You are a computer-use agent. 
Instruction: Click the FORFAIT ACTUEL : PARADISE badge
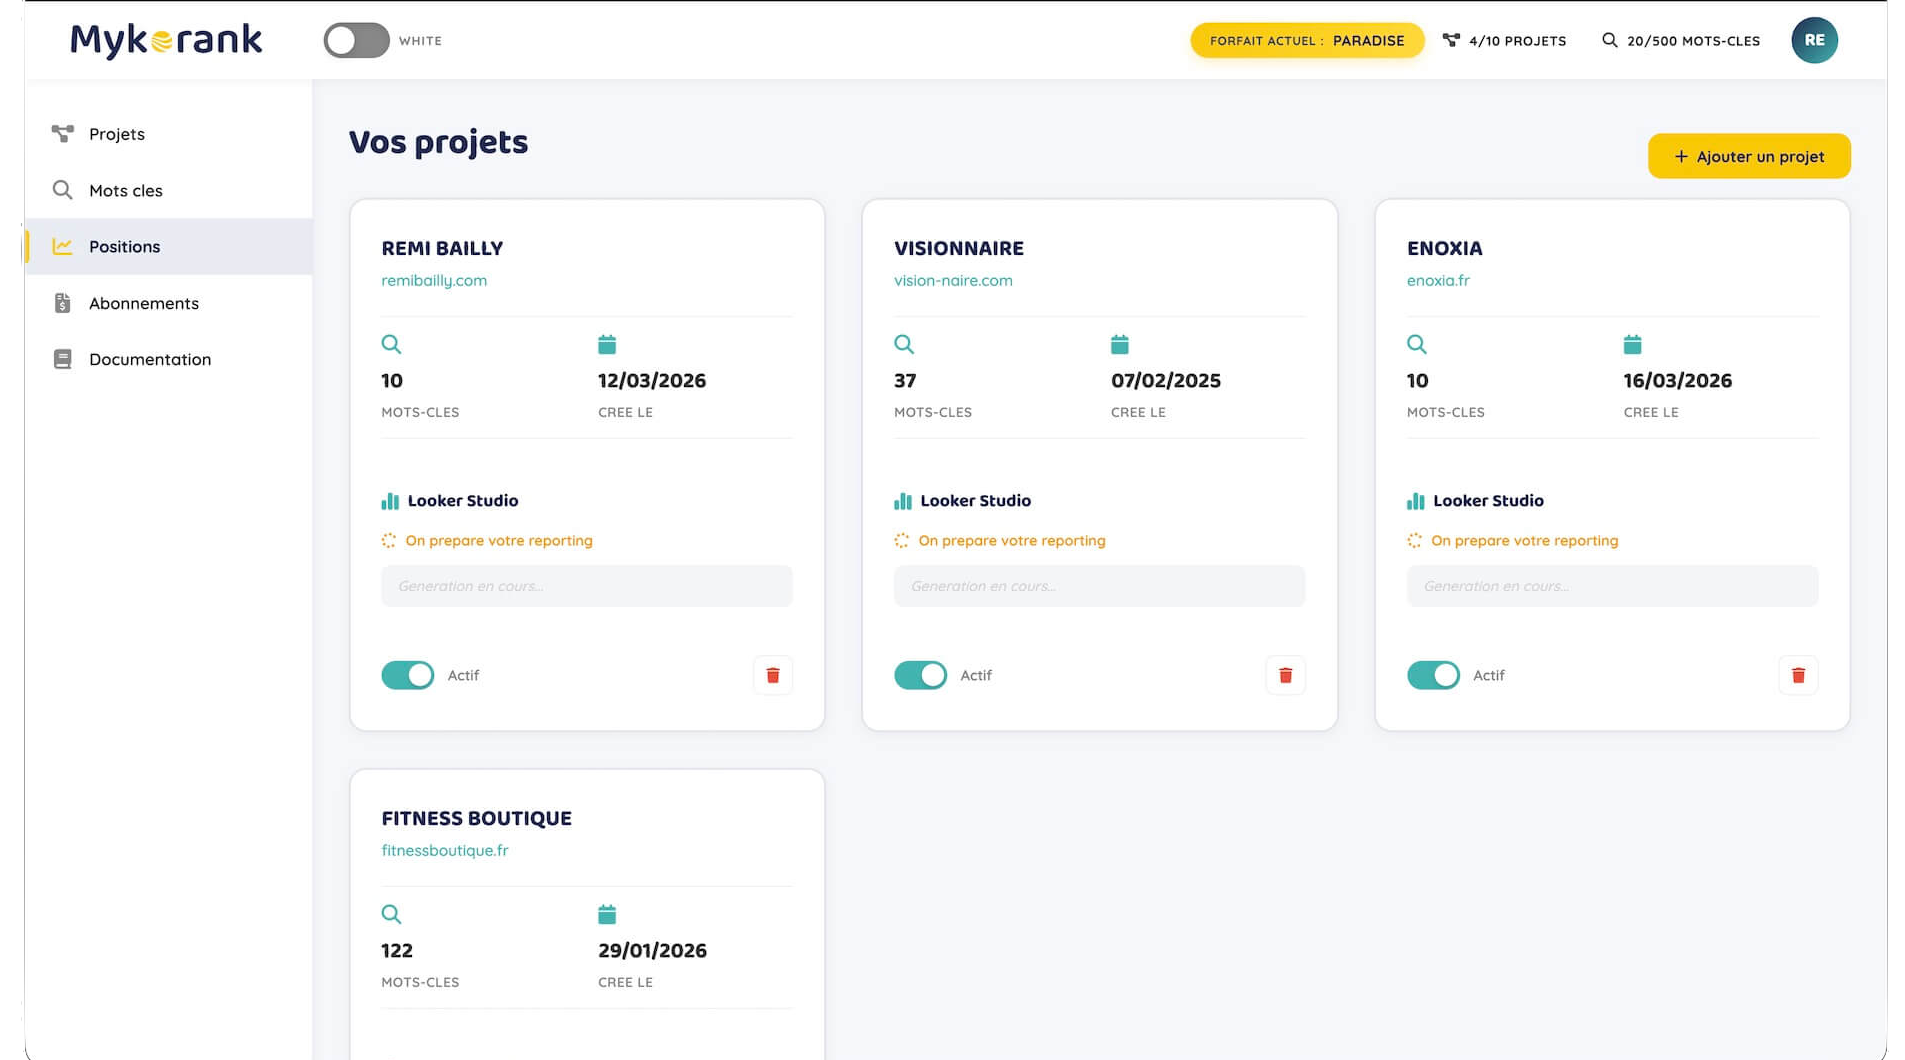[x=1306, y=40]
